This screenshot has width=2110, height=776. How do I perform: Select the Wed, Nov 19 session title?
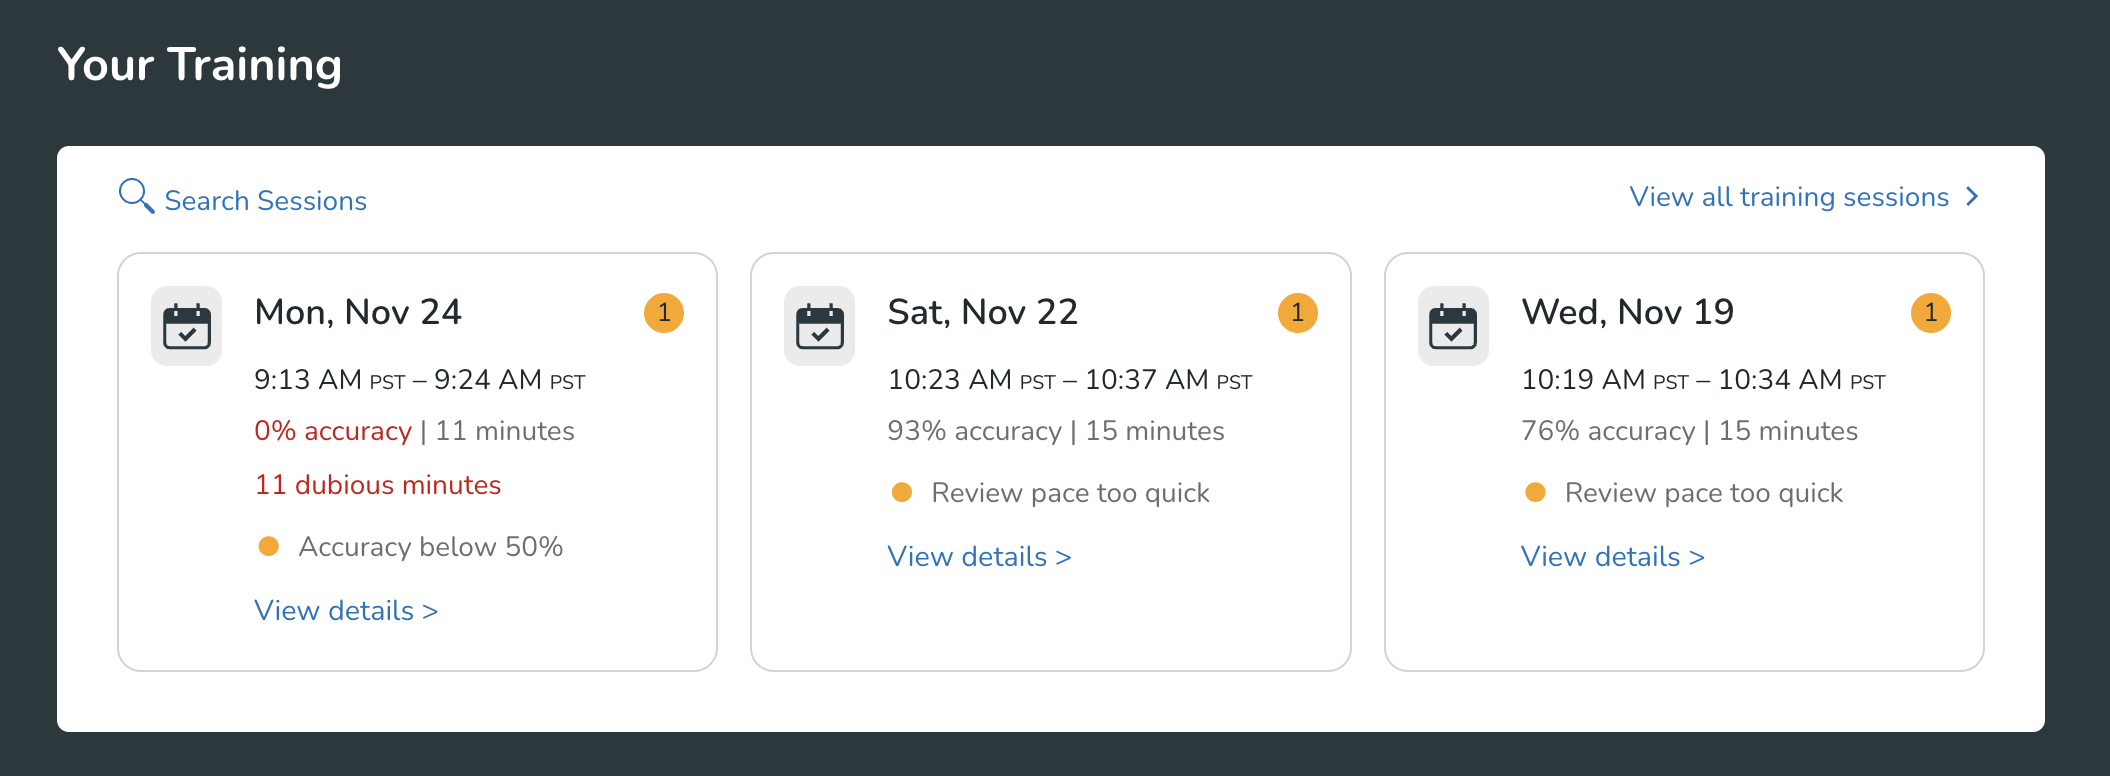coord(1627,313)
